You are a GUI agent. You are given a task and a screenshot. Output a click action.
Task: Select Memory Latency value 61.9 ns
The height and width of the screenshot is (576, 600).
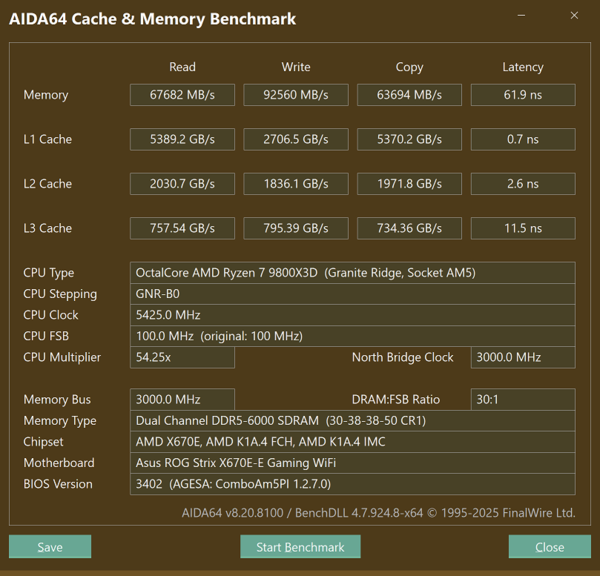coord(523,95)
